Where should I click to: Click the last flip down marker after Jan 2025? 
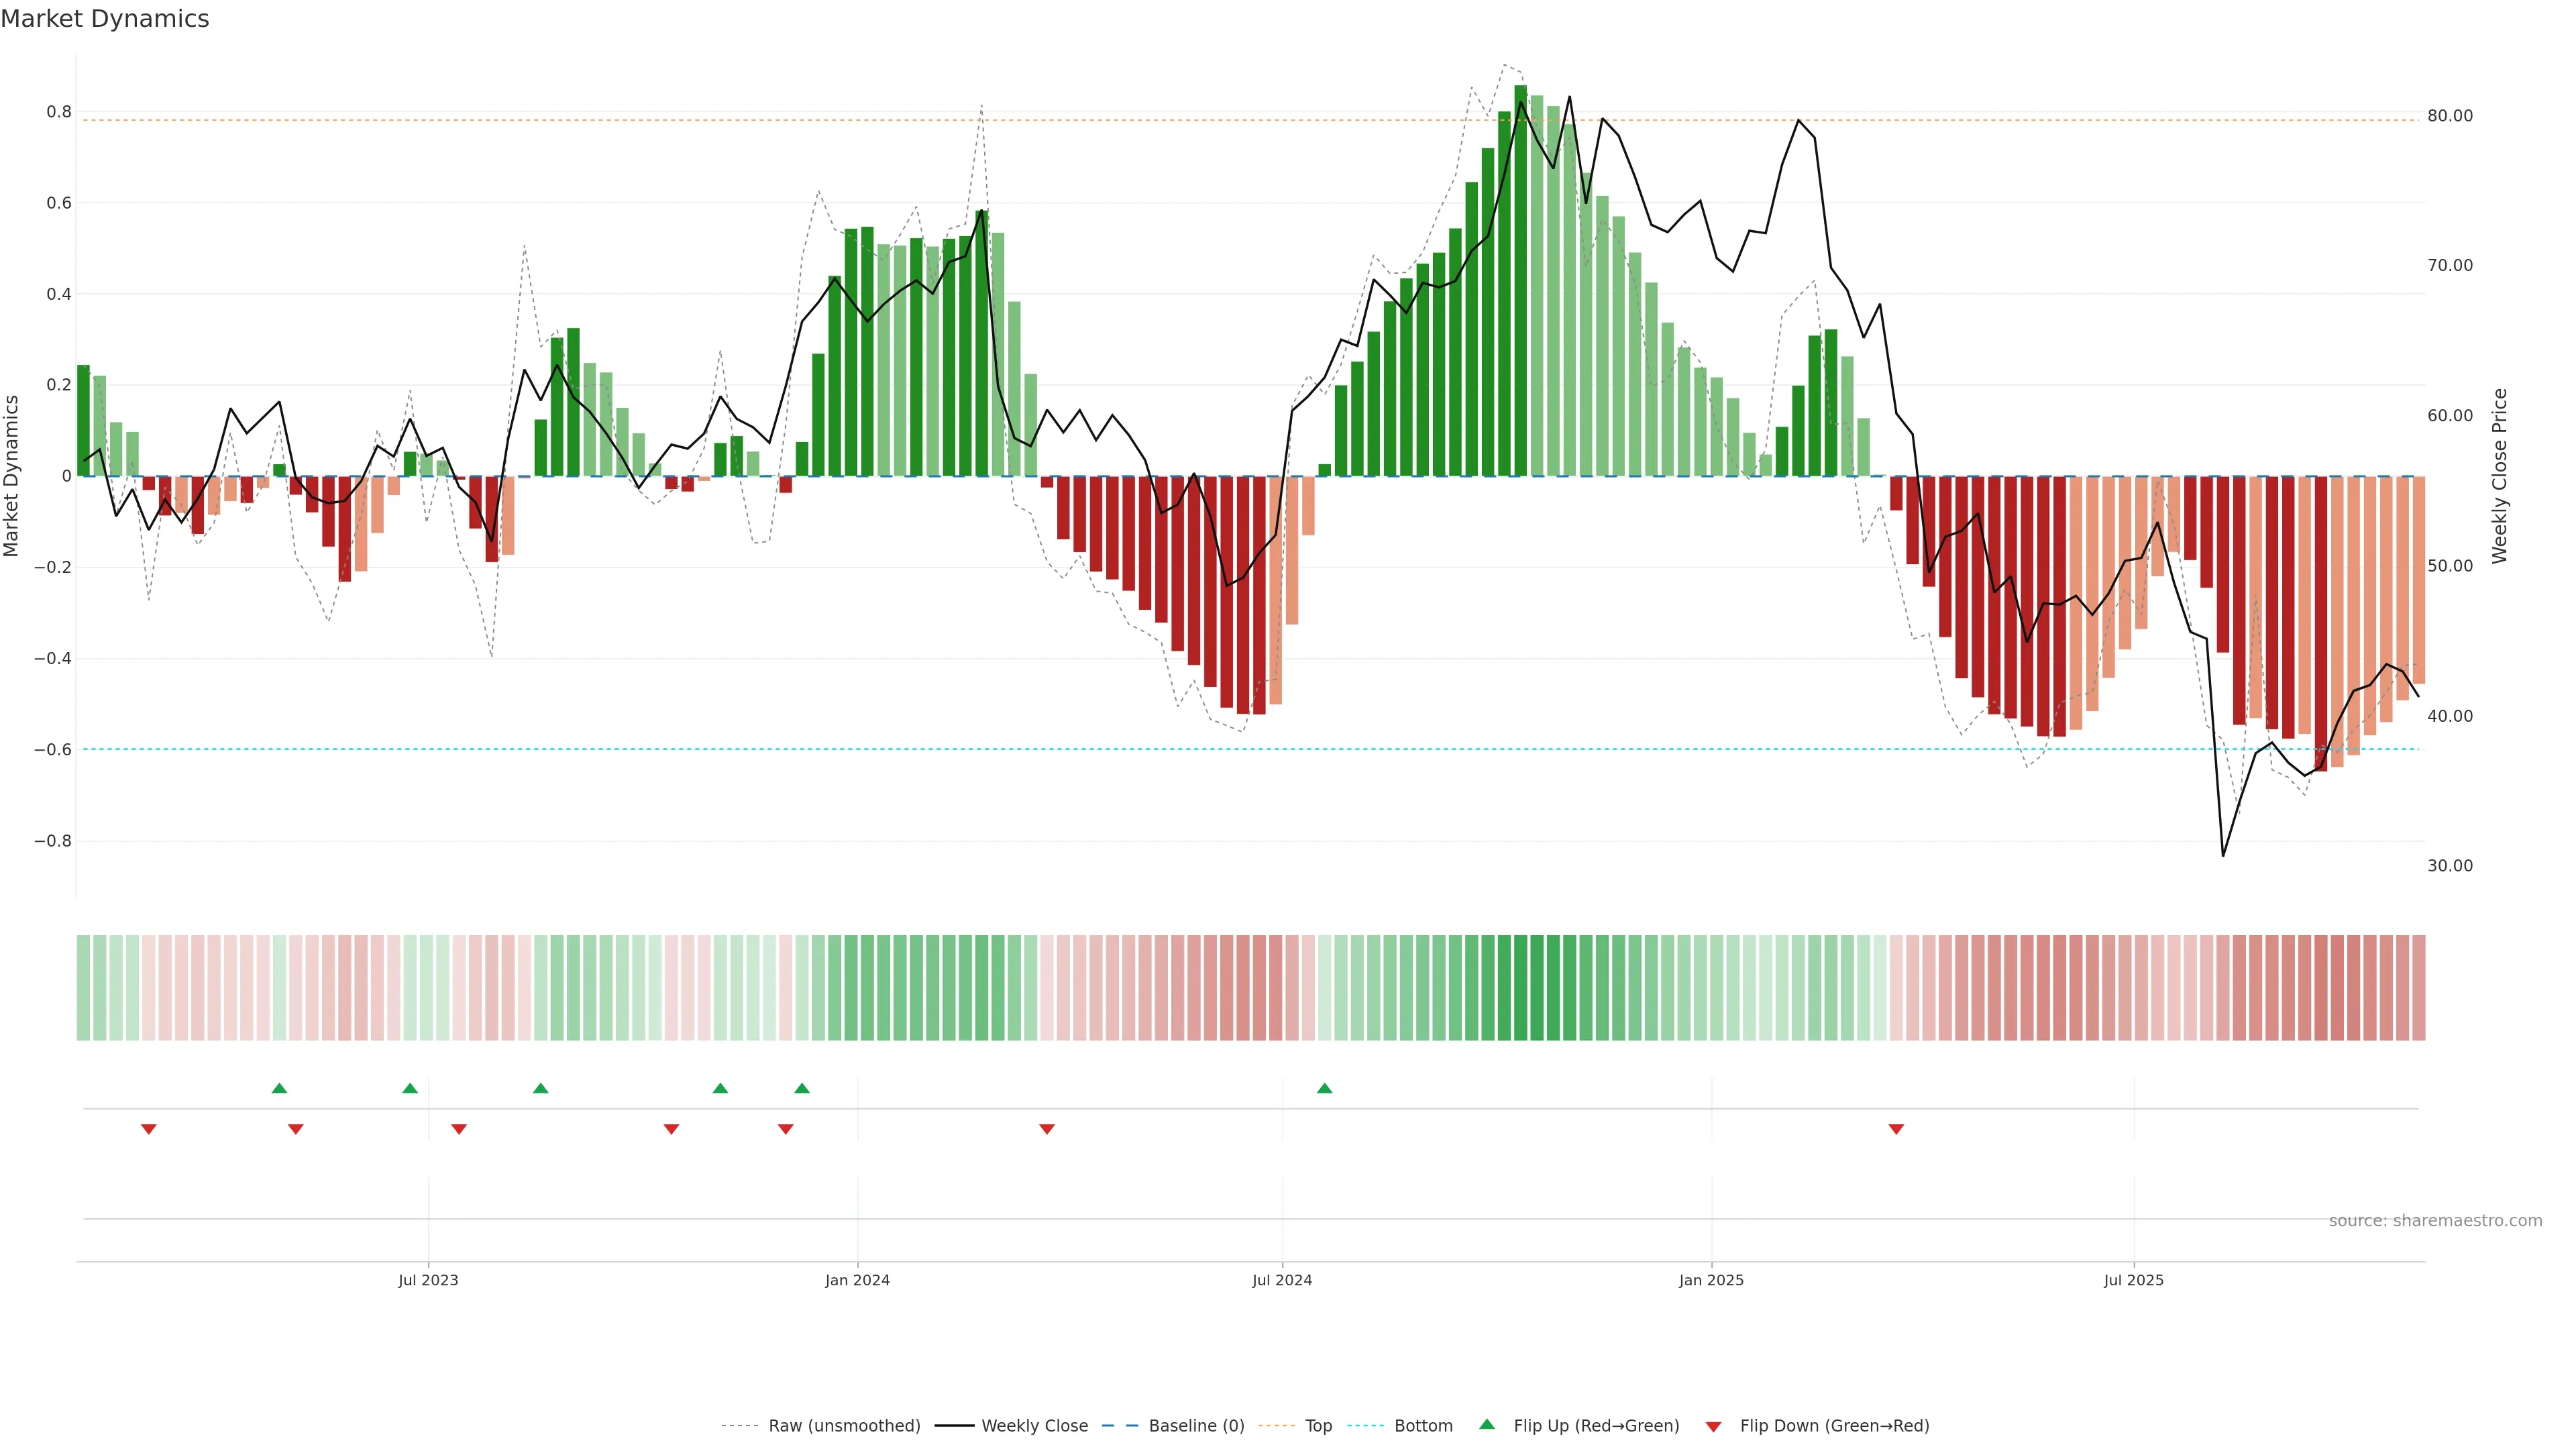[x=1896, y=1129]
